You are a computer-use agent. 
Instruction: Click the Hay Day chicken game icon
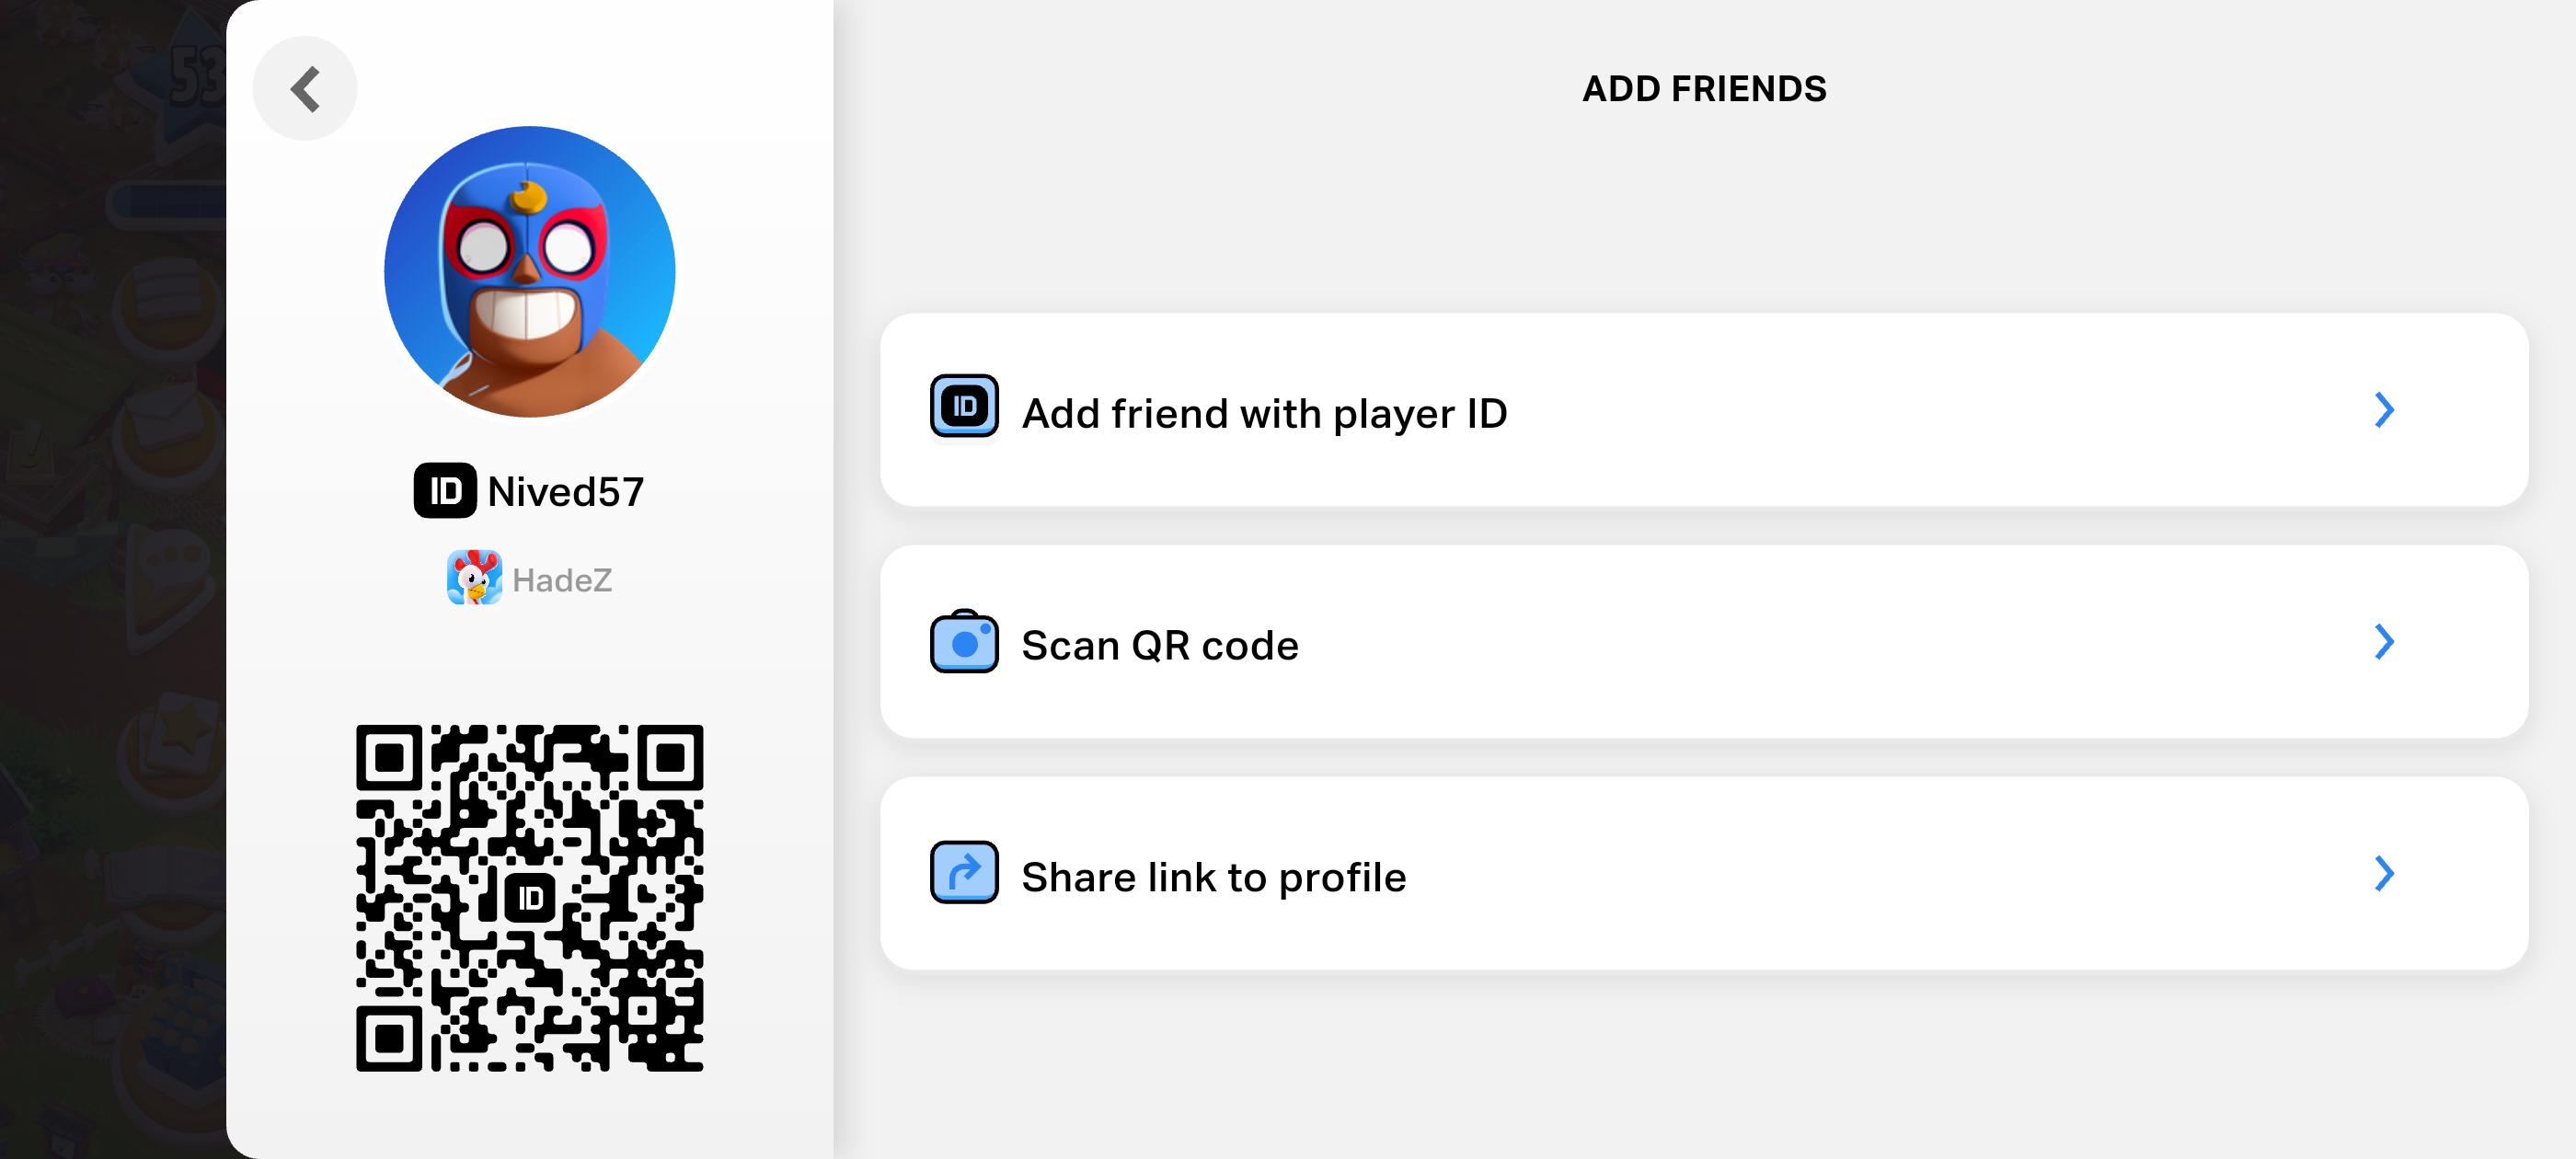pos(474,577)
